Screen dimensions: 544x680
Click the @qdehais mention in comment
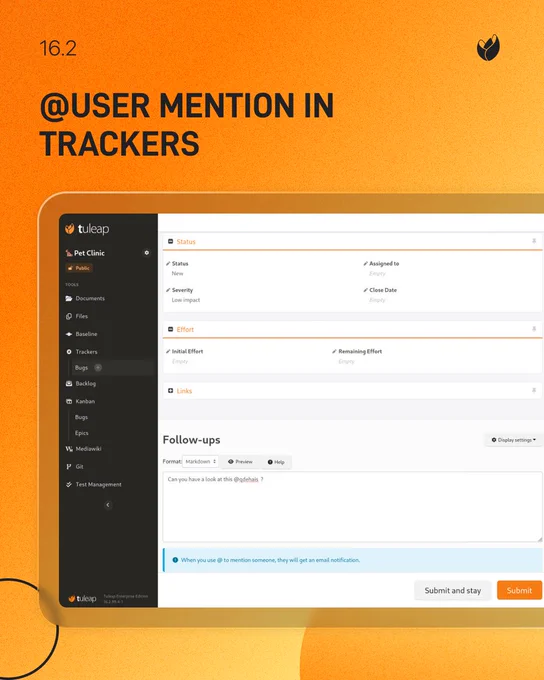(246, 479)
